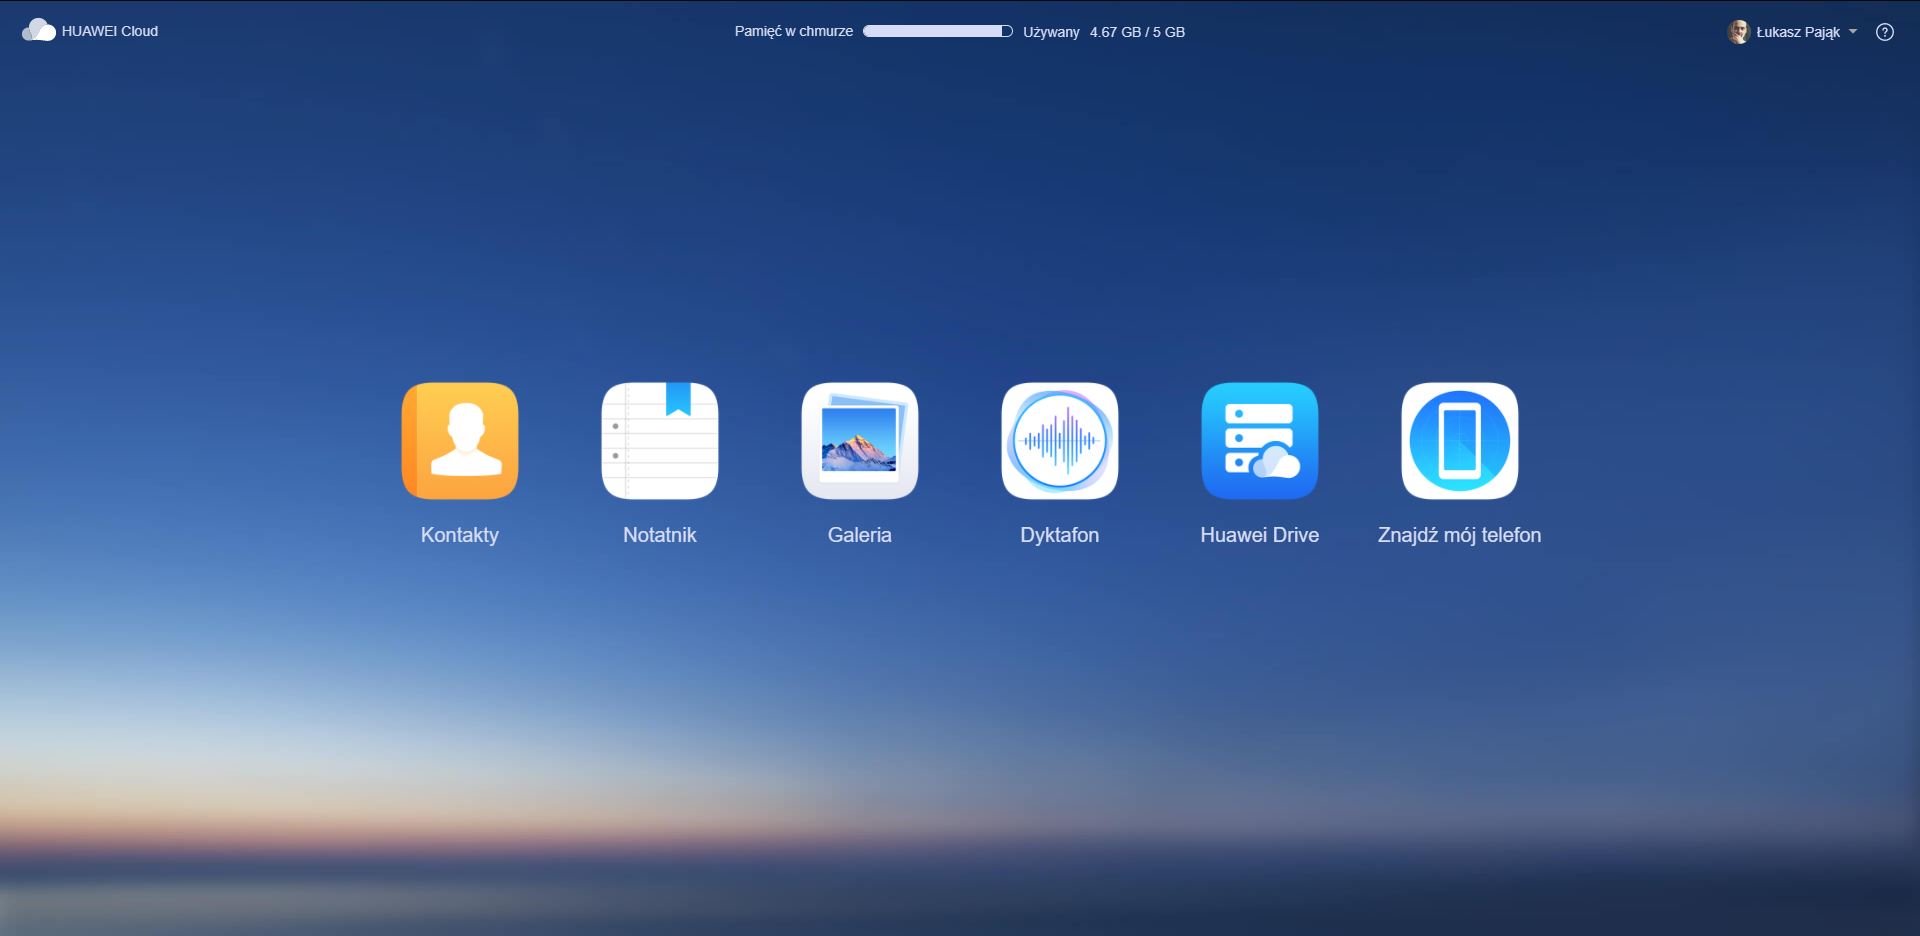Click the 4.67 GB / 5 GB value
Image resolution: width=1920 pixels, height=936 pixels.
pos(1137,32)
